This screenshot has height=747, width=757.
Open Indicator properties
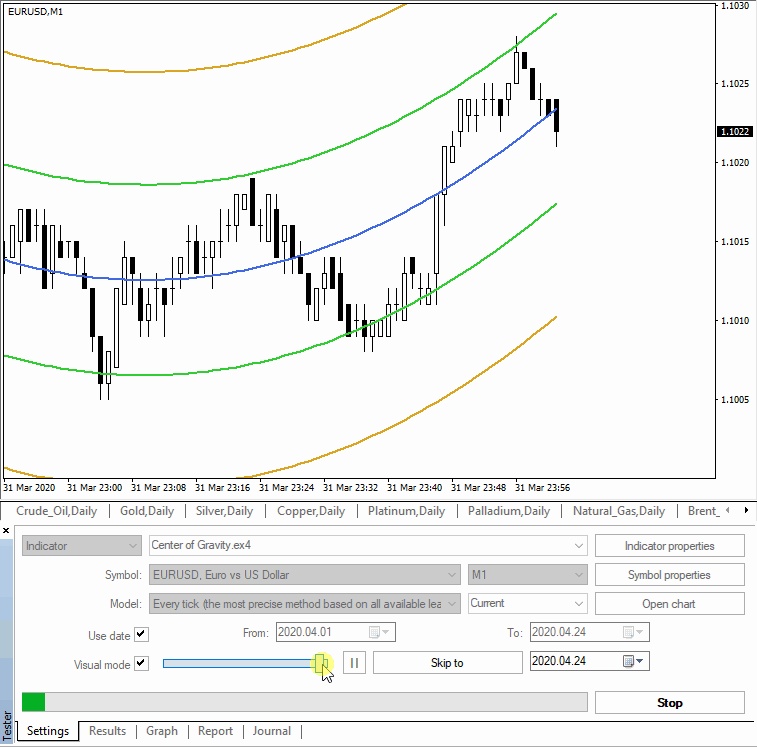click(x=669, y=546)
